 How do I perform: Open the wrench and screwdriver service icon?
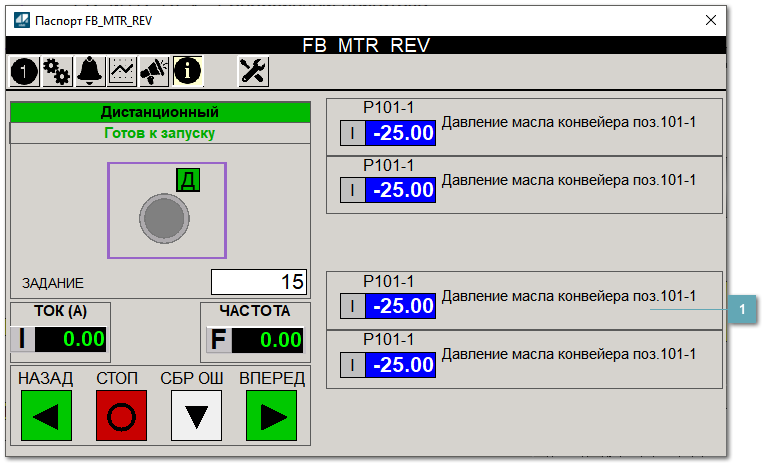tap(253, 70)
